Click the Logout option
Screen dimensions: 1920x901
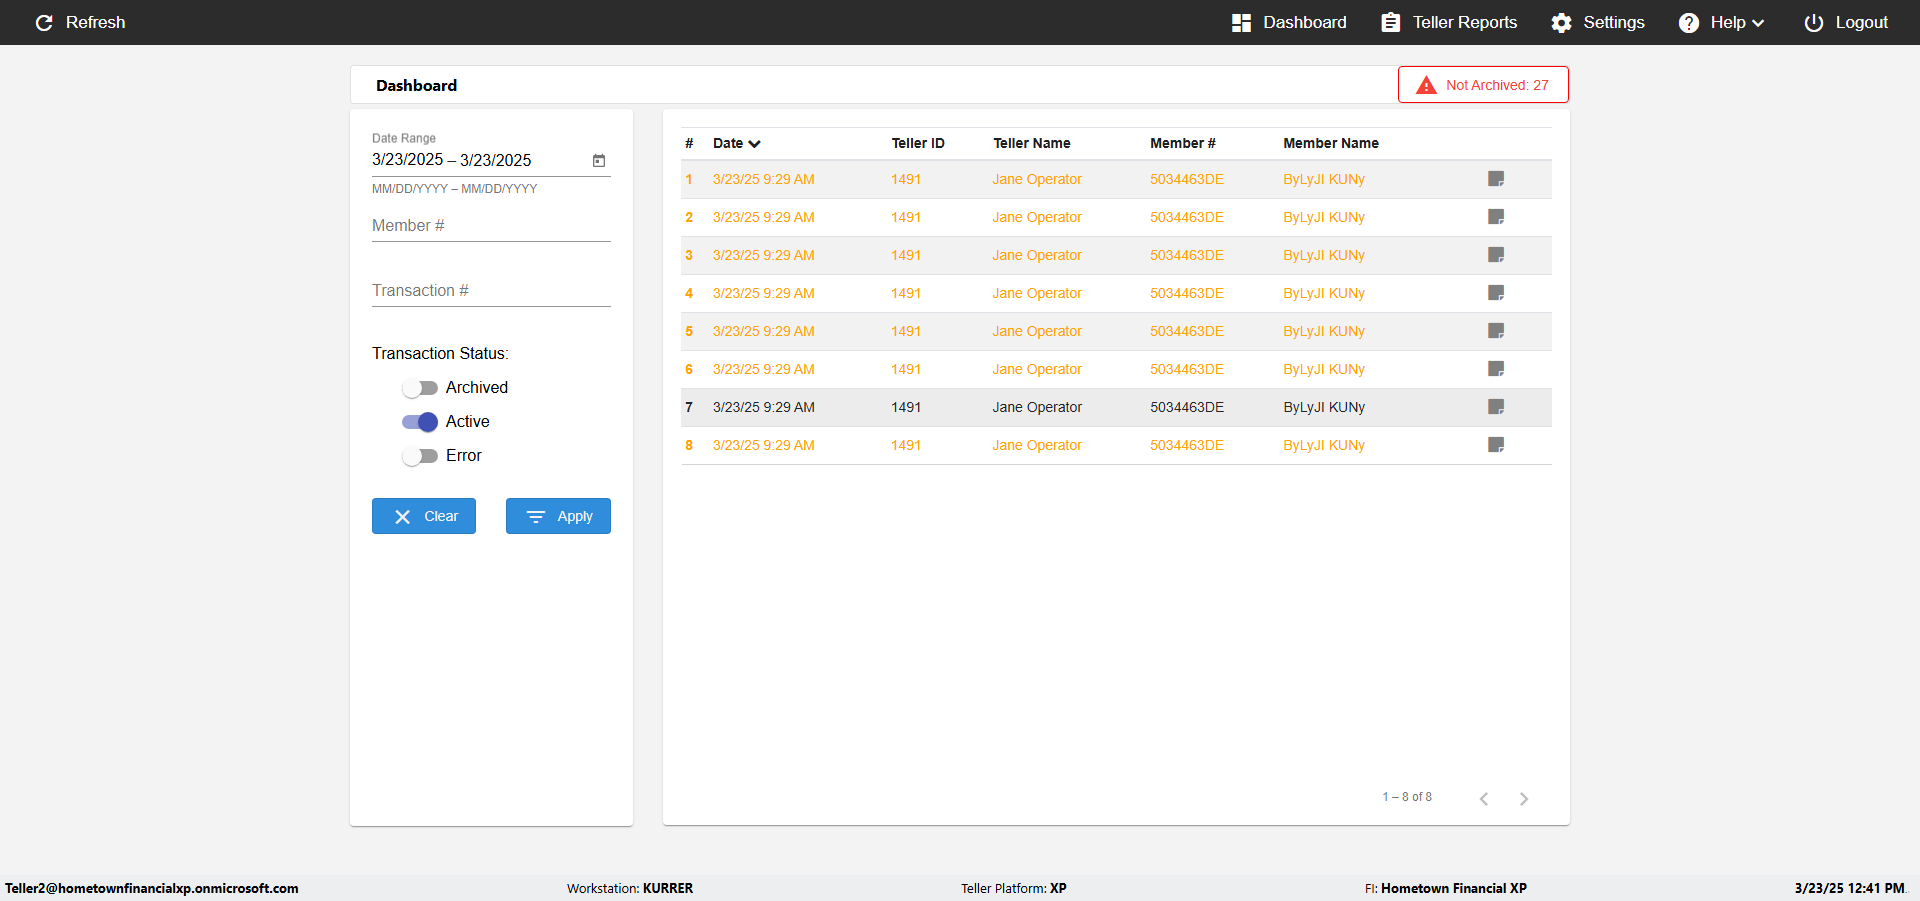(x=1846, y=22)
